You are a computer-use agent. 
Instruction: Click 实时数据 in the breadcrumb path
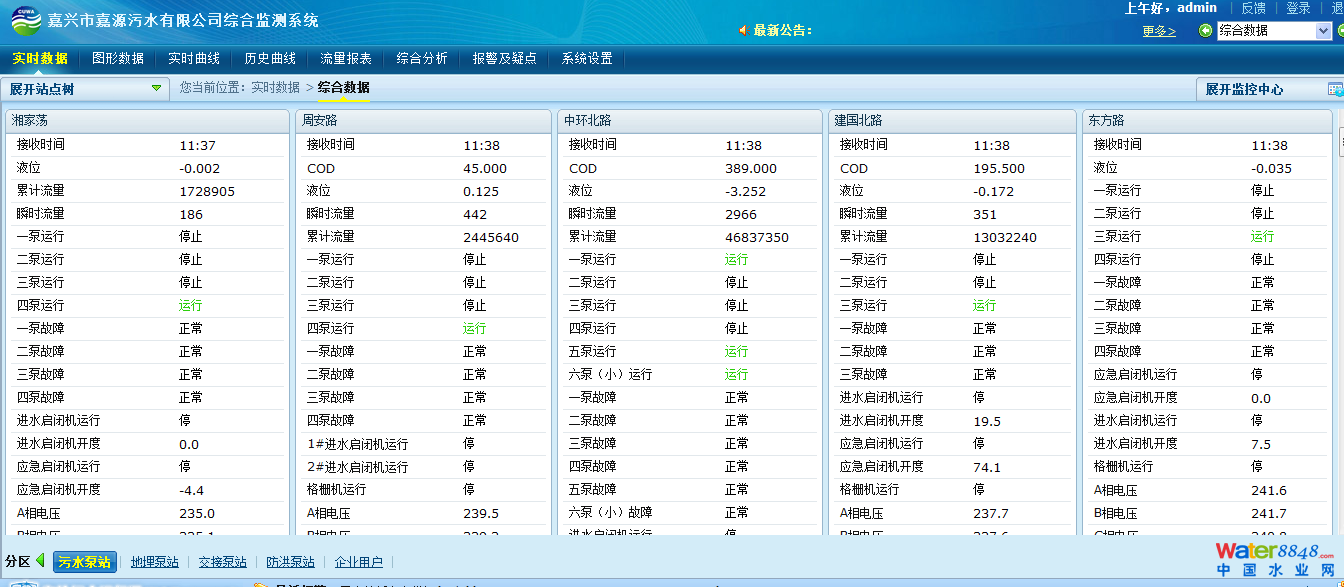click(275, 88)
